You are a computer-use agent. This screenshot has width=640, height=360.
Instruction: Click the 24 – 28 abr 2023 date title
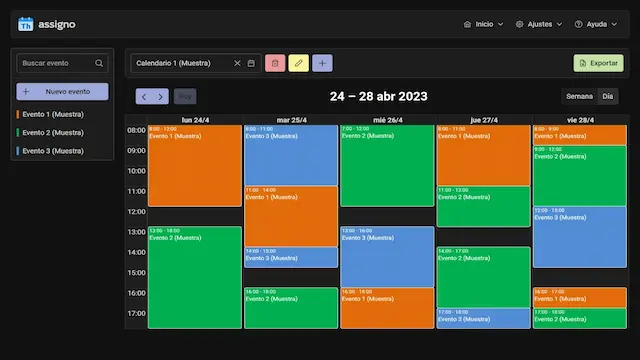[379, 96]
